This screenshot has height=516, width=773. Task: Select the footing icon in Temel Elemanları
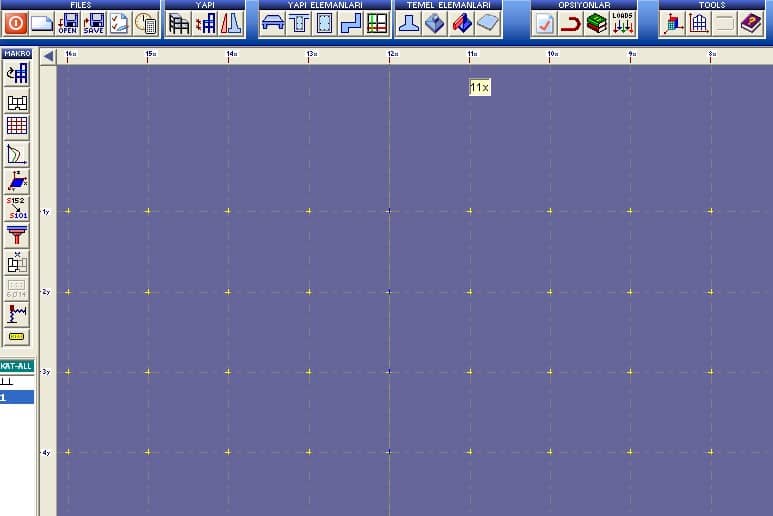[408, 24]
